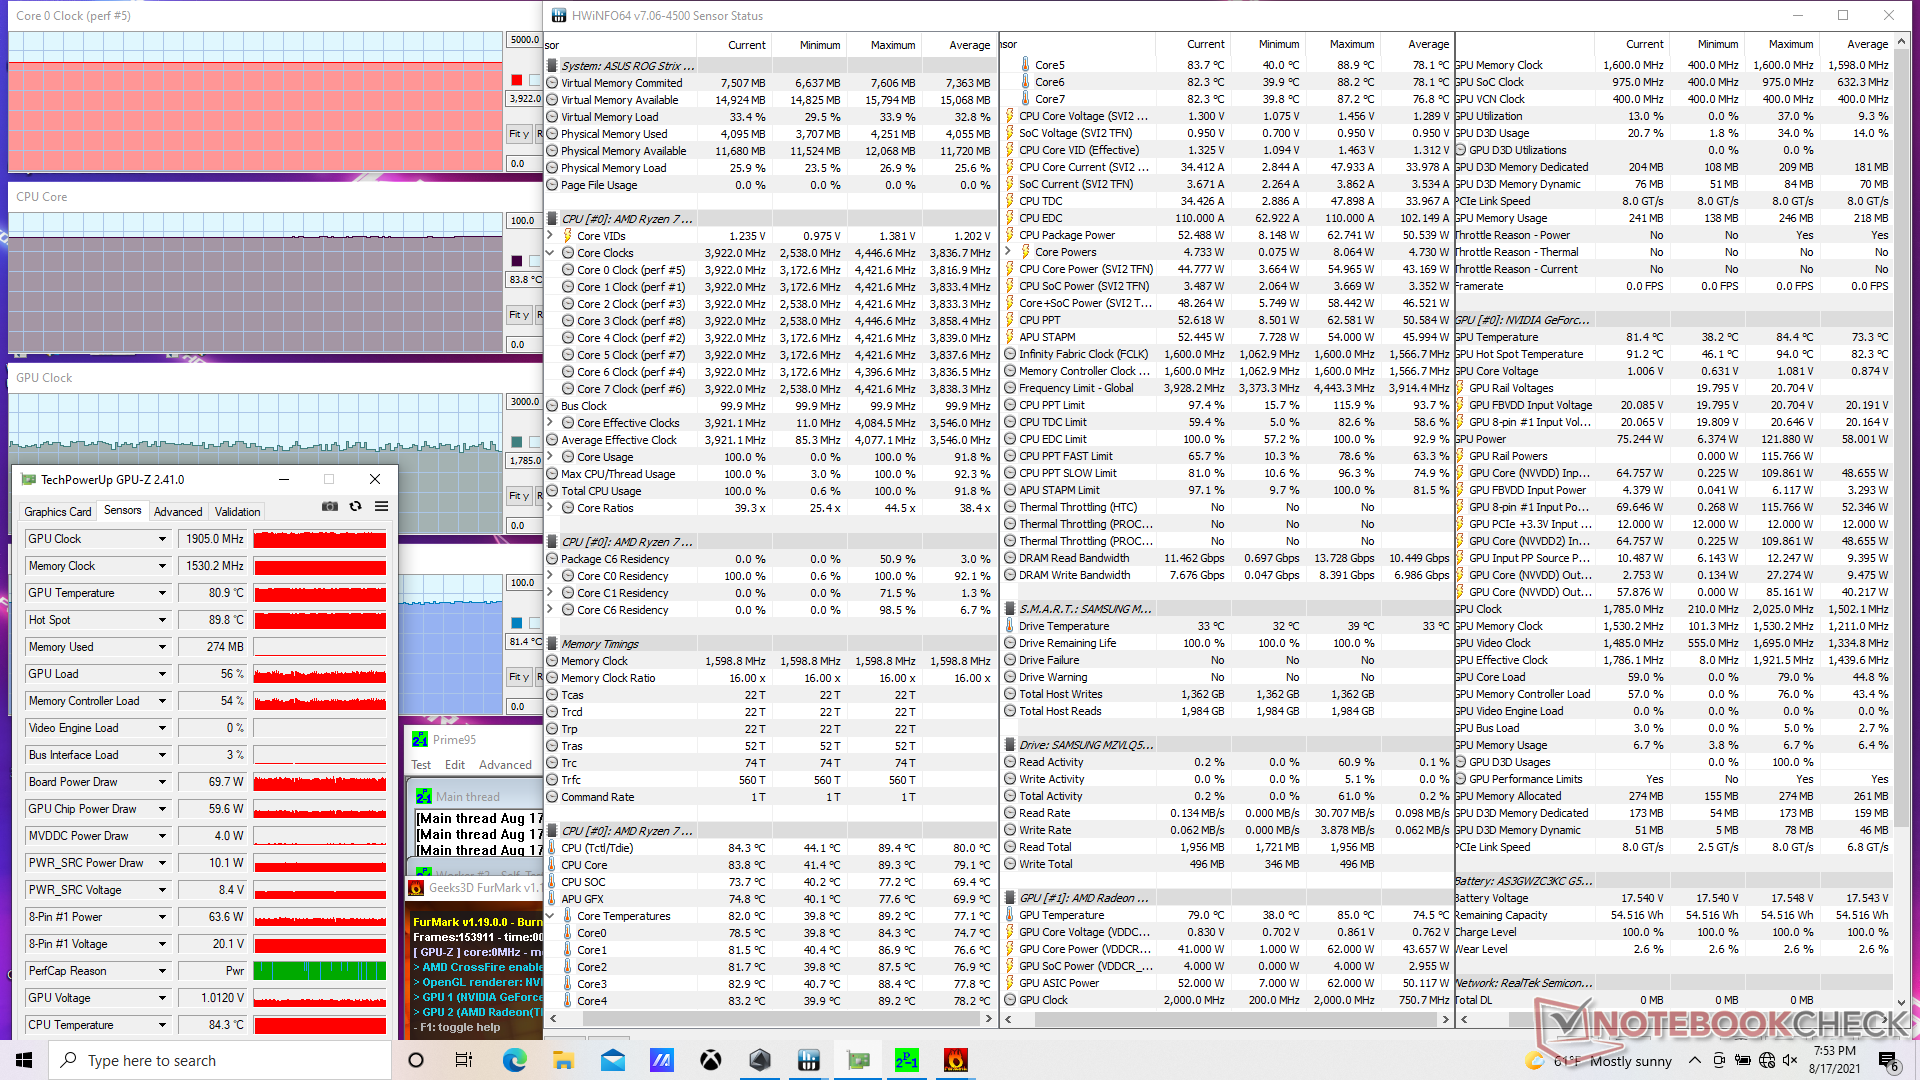
Task: Expand the Core VIDs tree row
Action: 550,236
